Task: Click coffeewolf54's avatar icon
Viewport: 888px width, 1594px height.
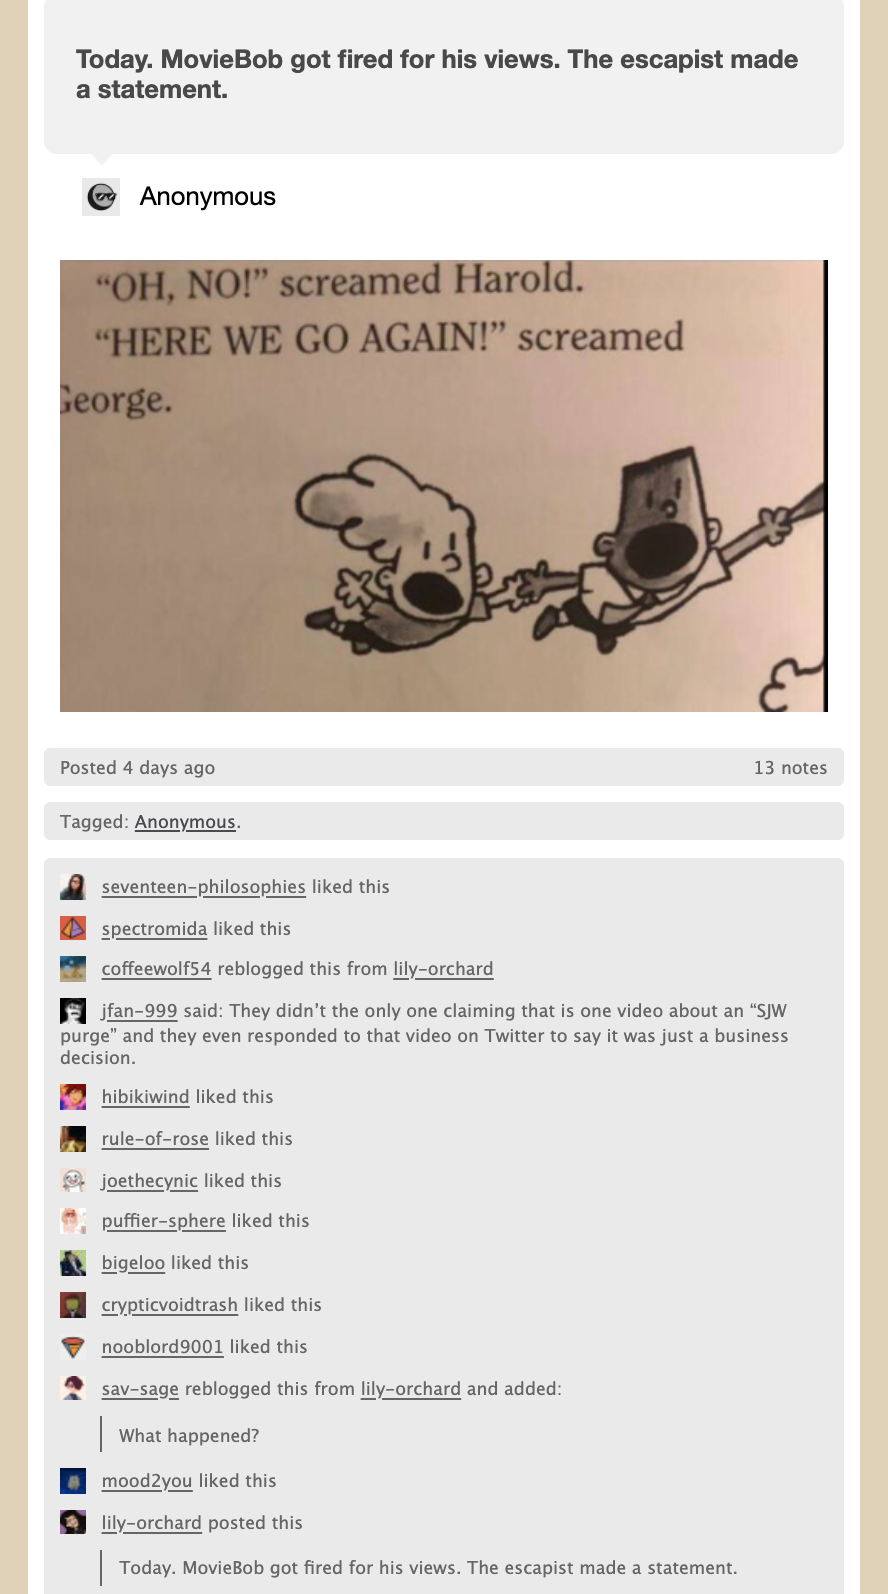Action: pos(73,969)
